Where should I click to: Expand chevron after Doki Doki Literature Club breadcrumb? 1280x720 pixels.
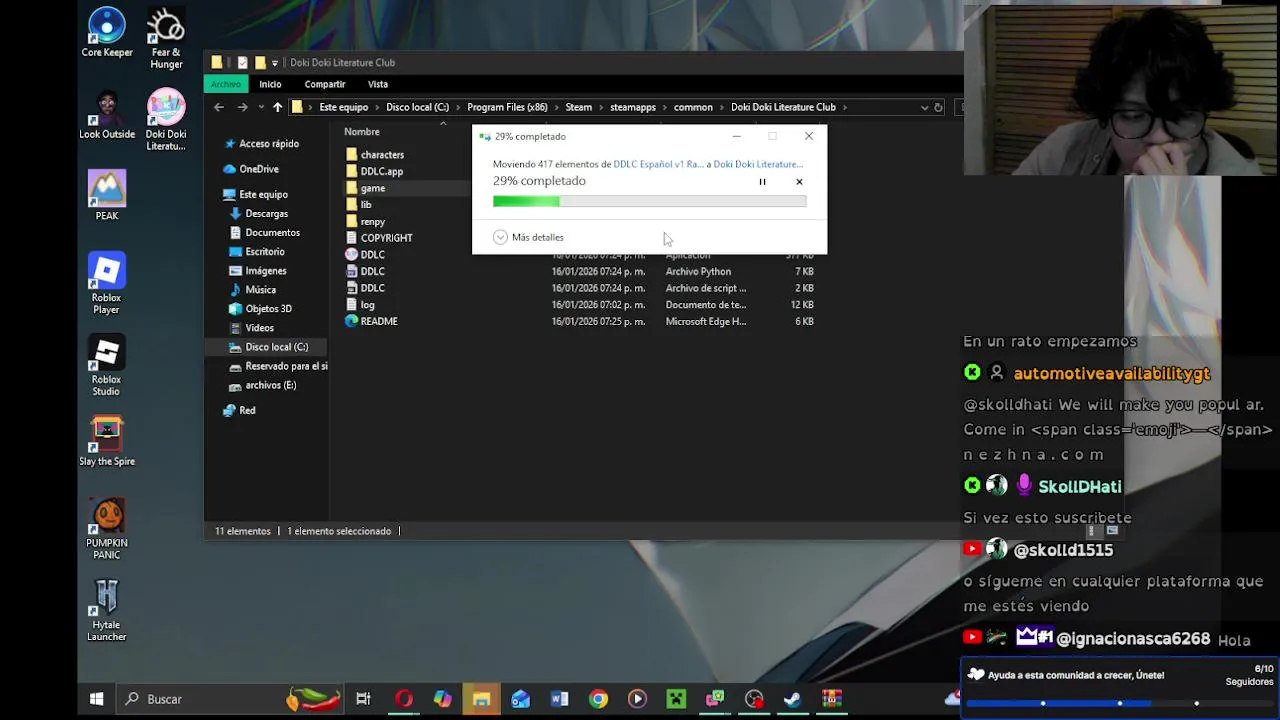[845, 107]
